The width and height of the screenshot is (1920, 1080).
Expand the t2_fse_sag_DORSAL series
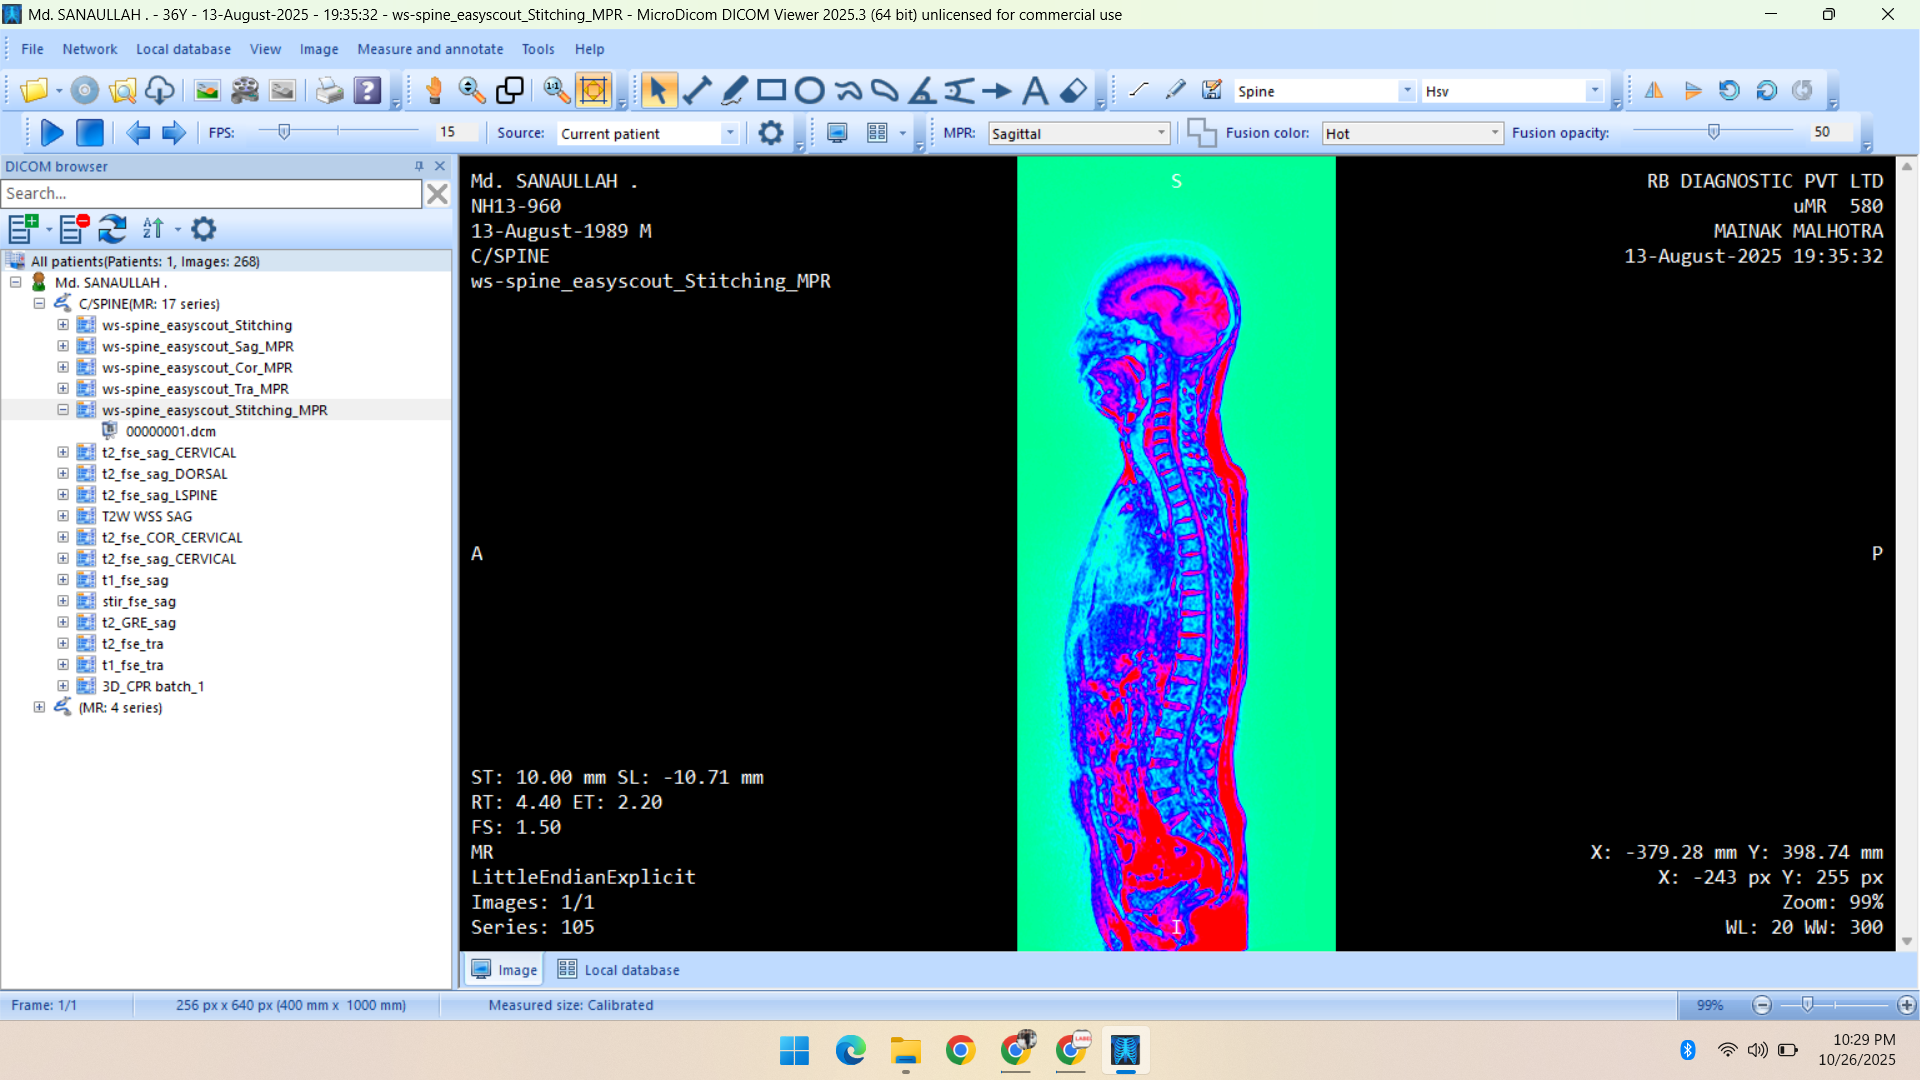coord(63,474)
